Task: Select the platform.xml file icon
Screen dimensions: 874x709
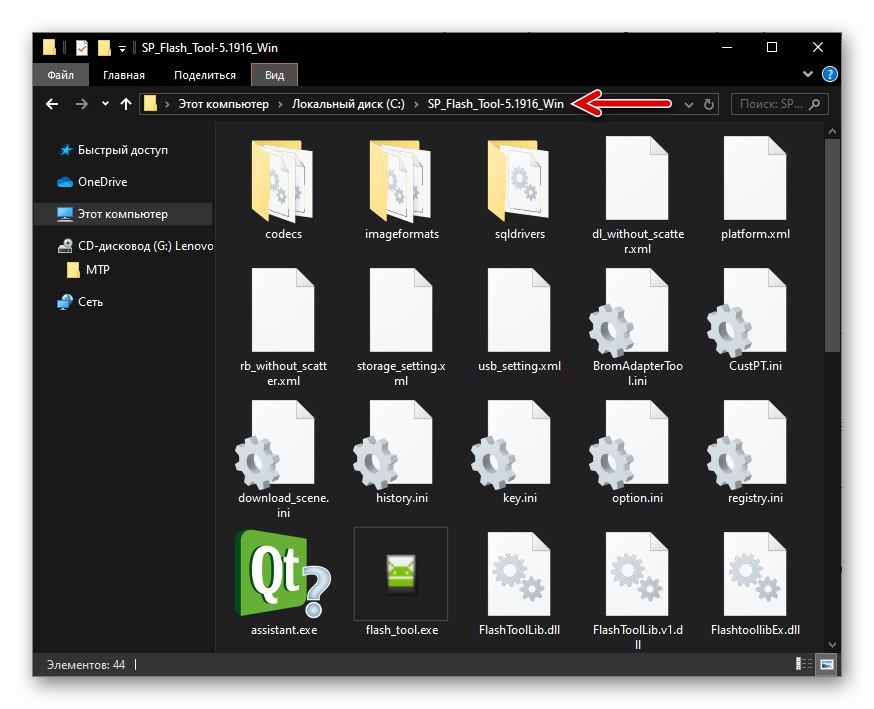Action: pyautogui.click(x=755, y=178)
